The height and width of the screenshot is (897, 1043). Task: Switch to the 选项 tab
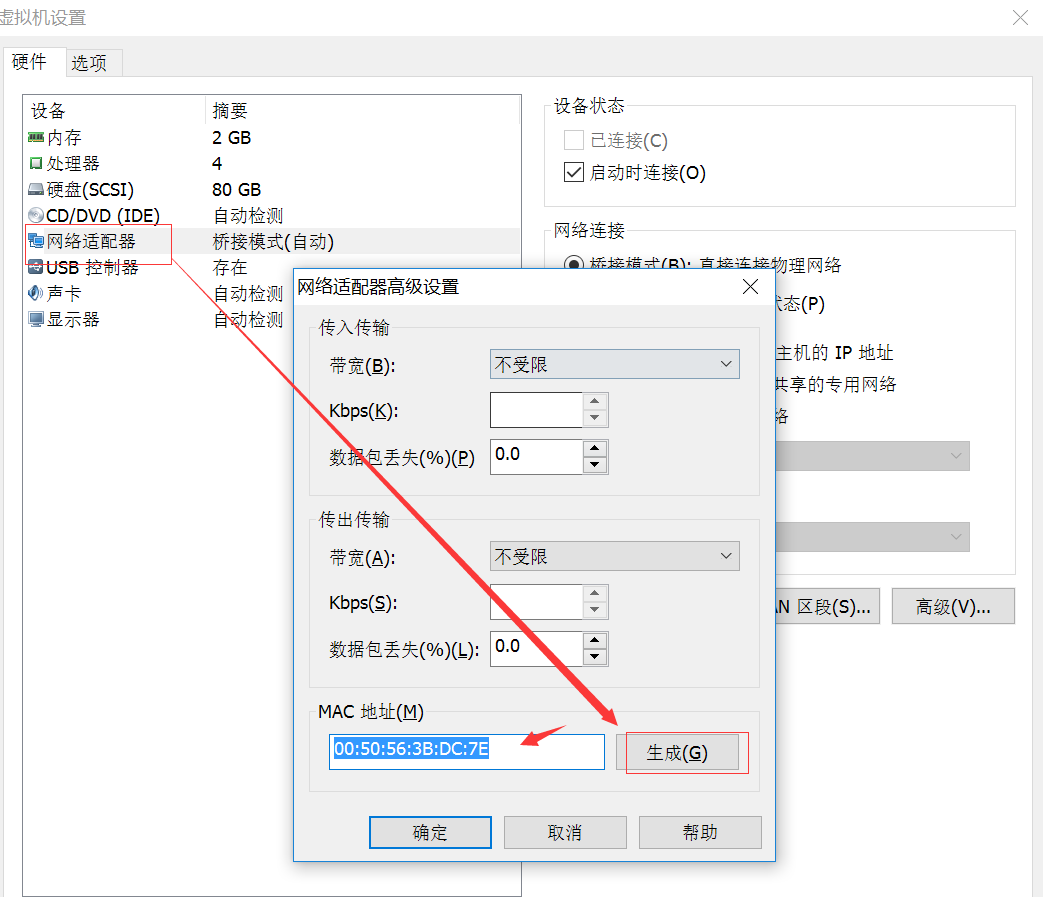point(93,63)
